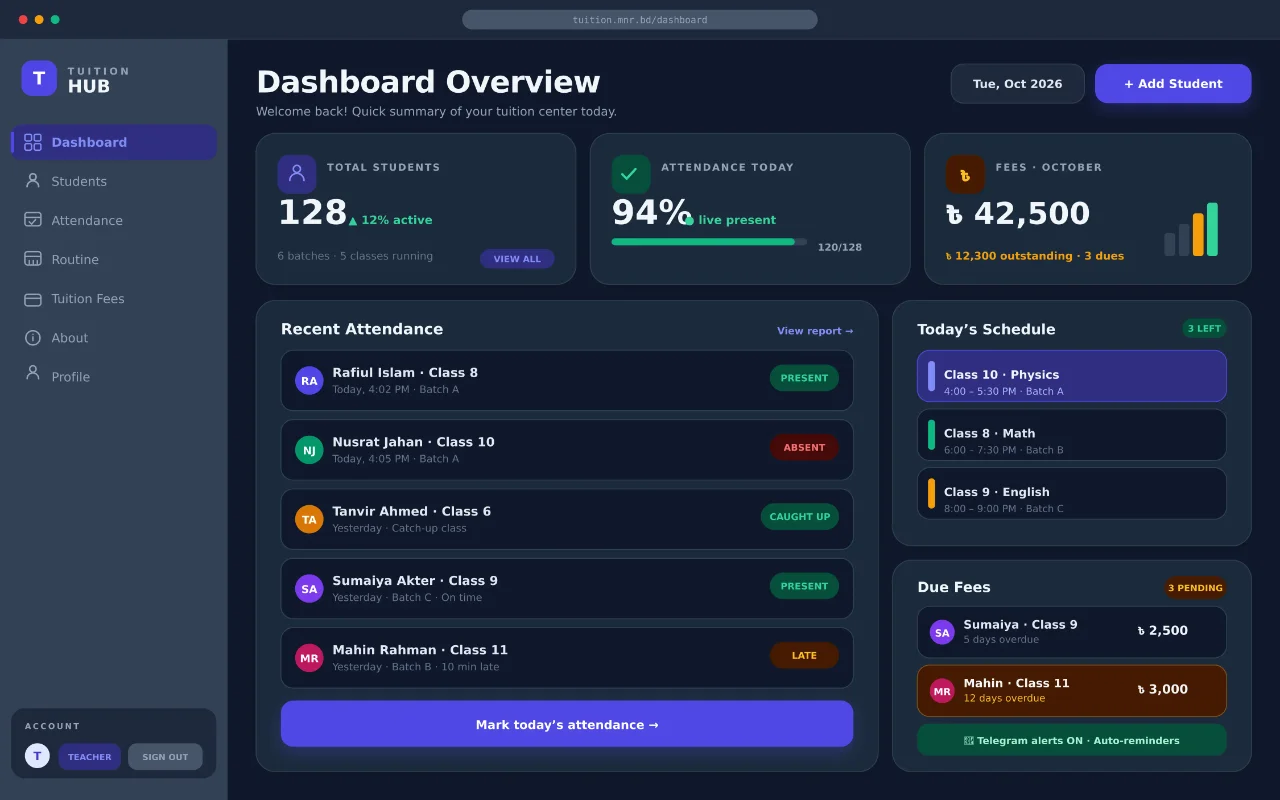1280x800 pixels.
Task: Click the fees bar chart
Action: pos(1191,229)
